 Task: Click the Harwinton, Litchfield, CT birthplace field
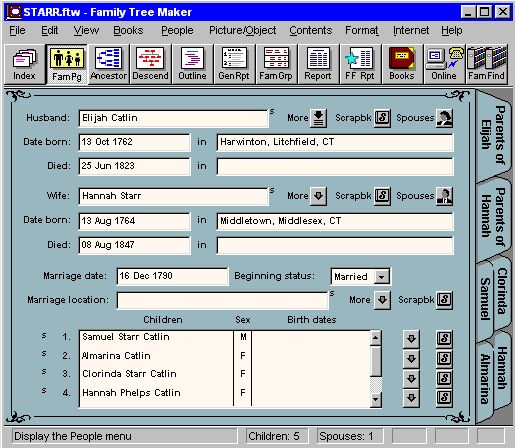click(x=335, y=142)
